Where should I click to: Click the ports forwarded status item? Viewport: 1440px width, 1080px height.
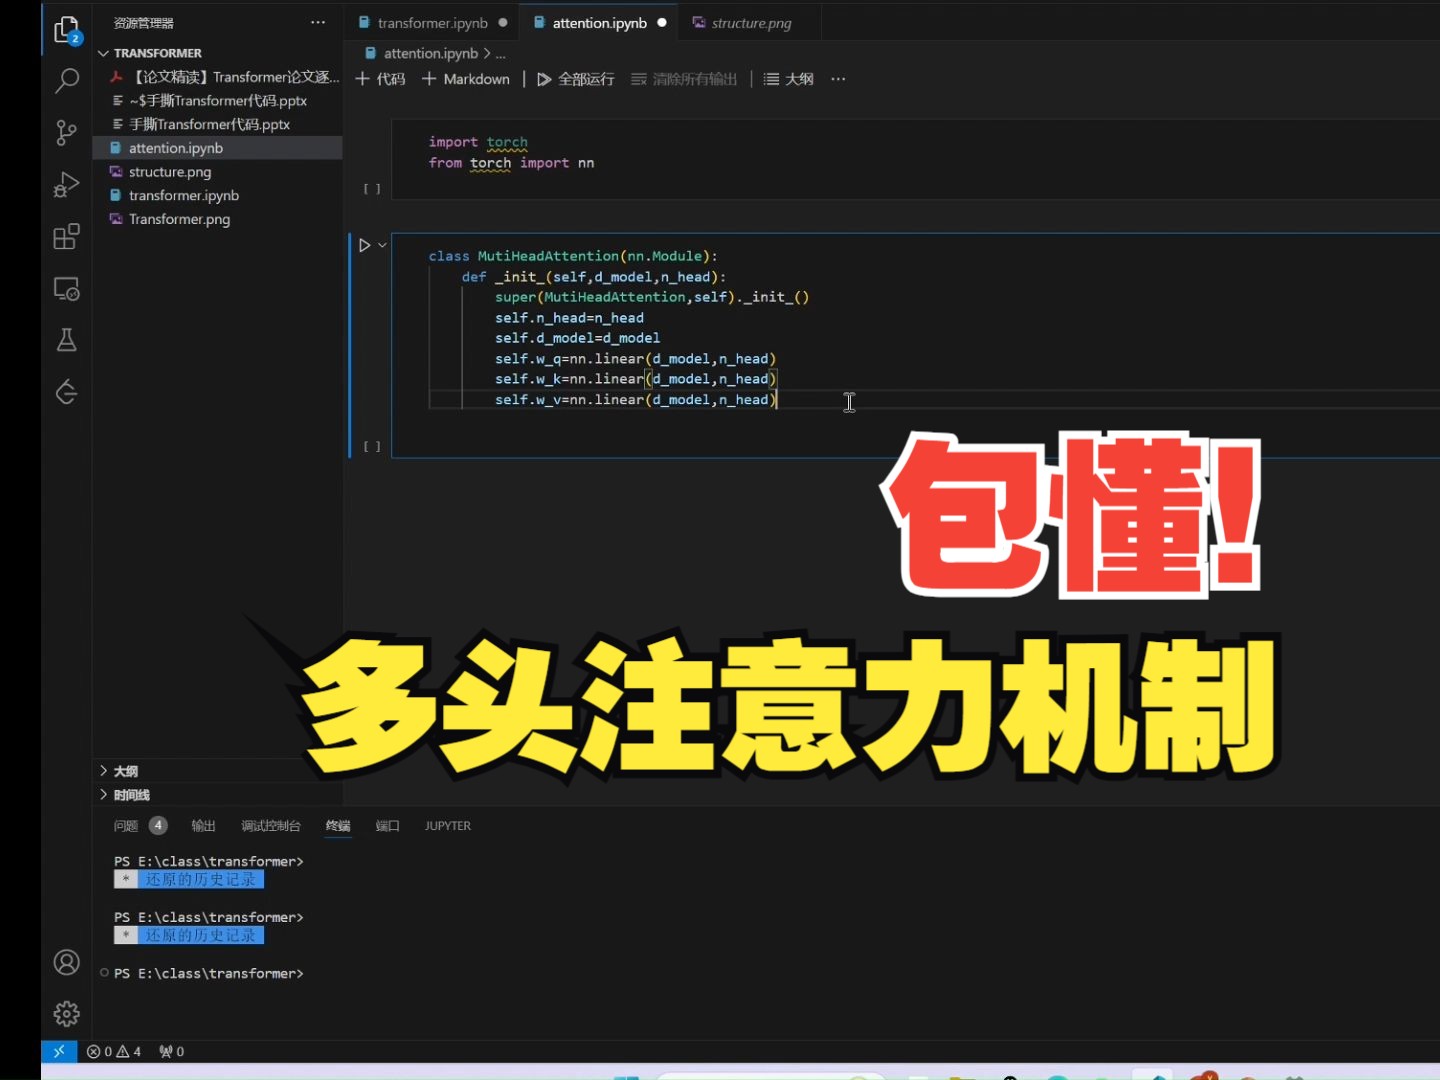(172, 1051)
